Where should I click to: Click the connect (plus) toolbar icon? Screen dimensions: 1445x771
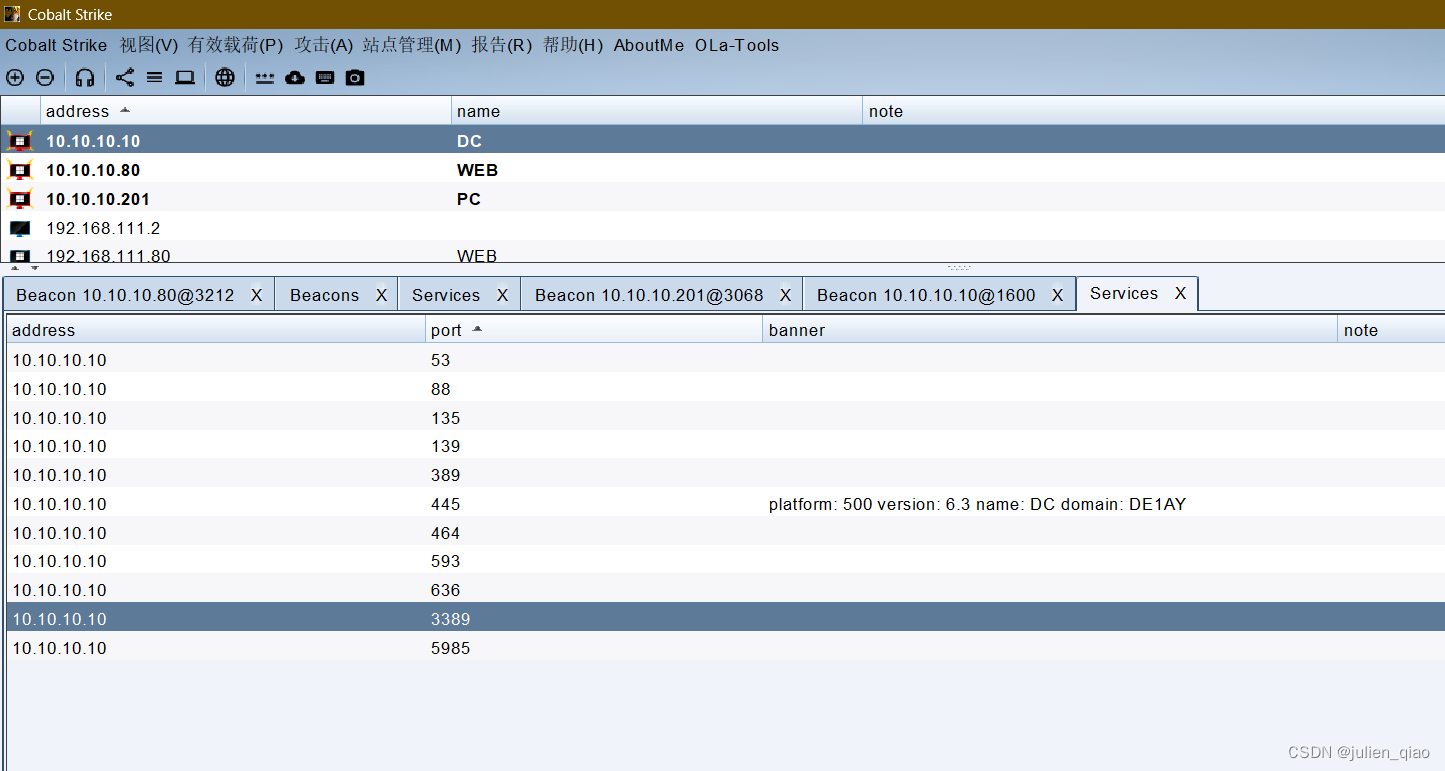point(15,77)
